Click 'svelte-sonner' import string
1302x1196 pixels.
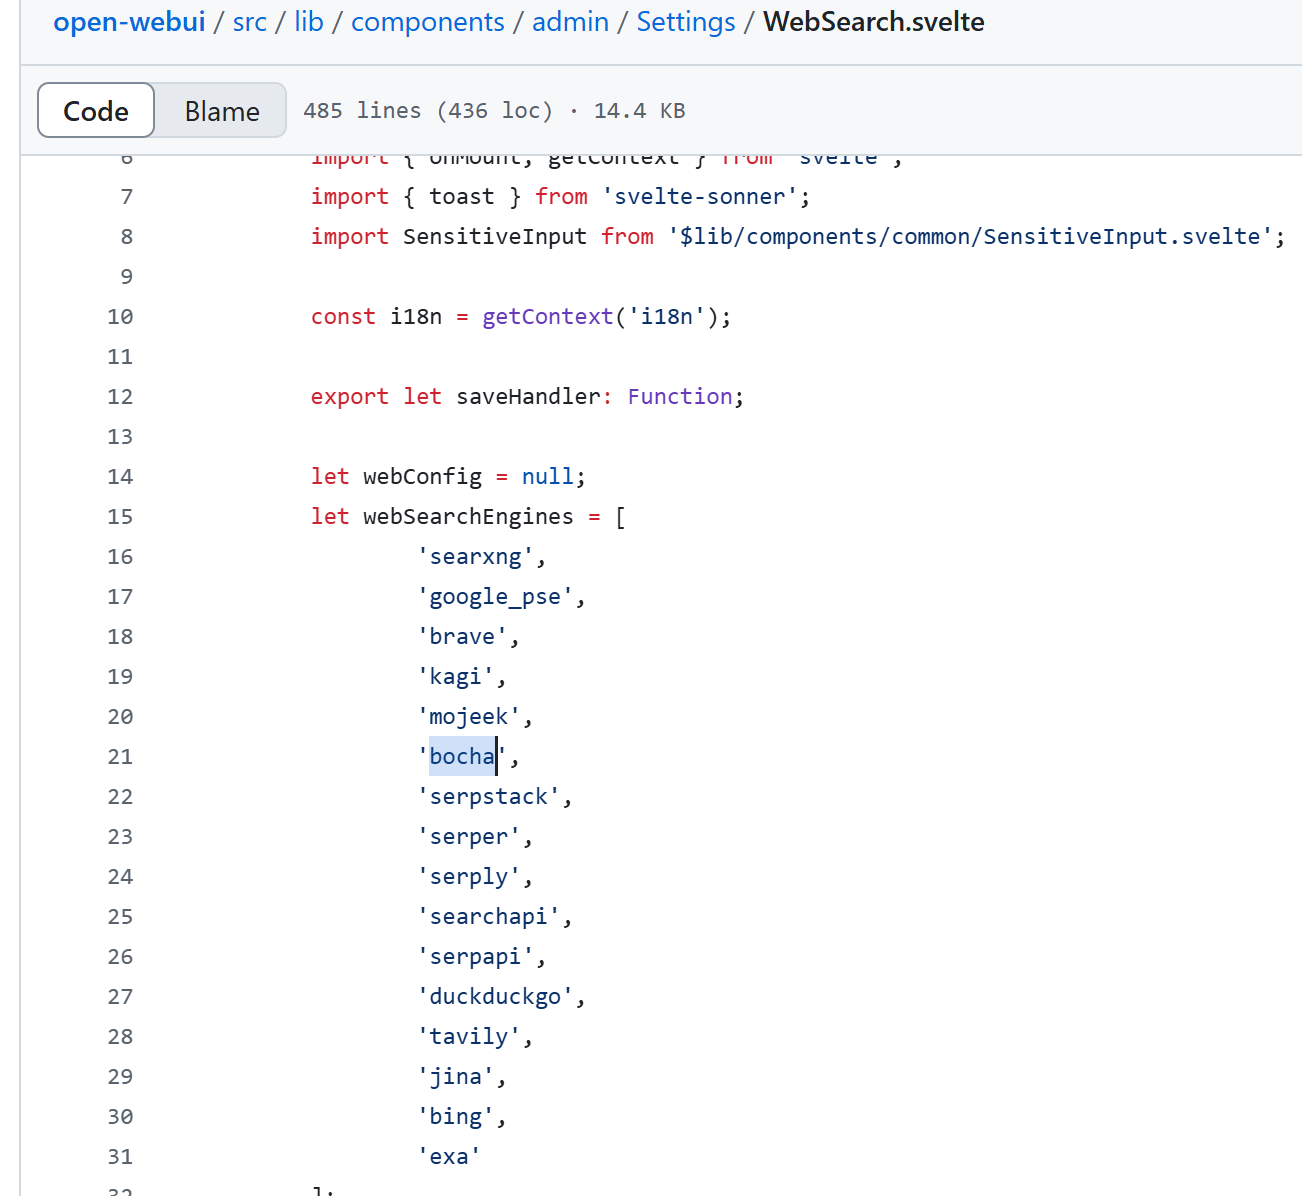[x=699, y=197]
